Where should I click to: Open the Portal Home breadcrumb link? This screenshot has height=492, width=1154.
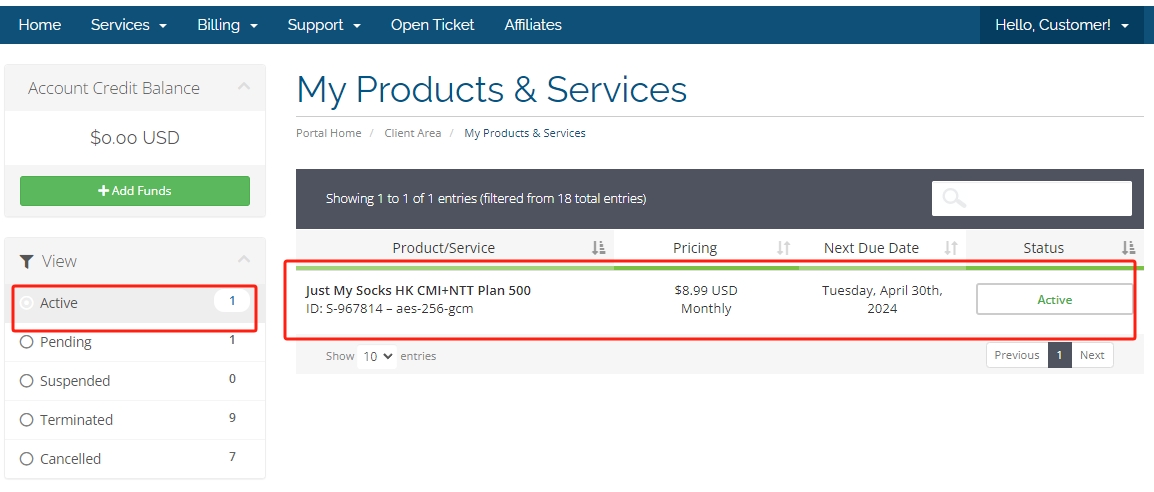[x=328, y=133]
